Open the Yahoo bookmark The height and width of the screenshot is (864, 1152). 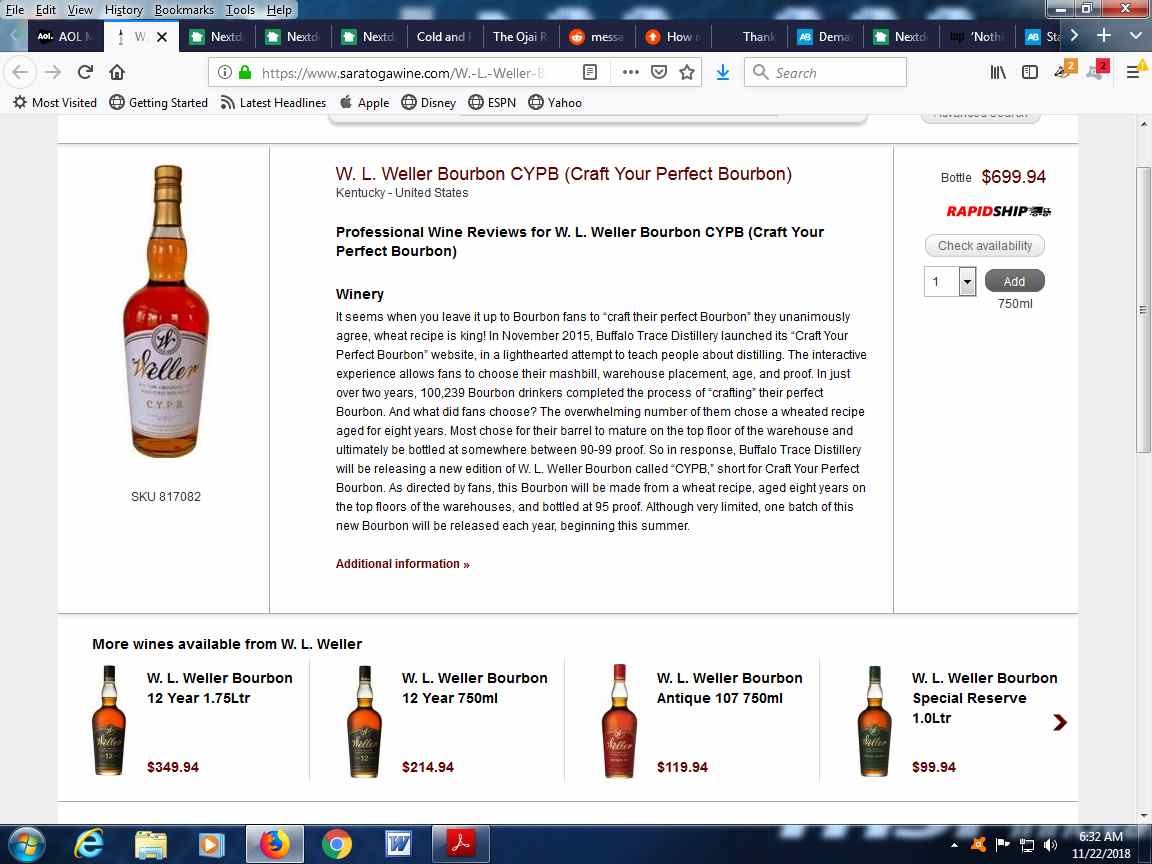555,102
